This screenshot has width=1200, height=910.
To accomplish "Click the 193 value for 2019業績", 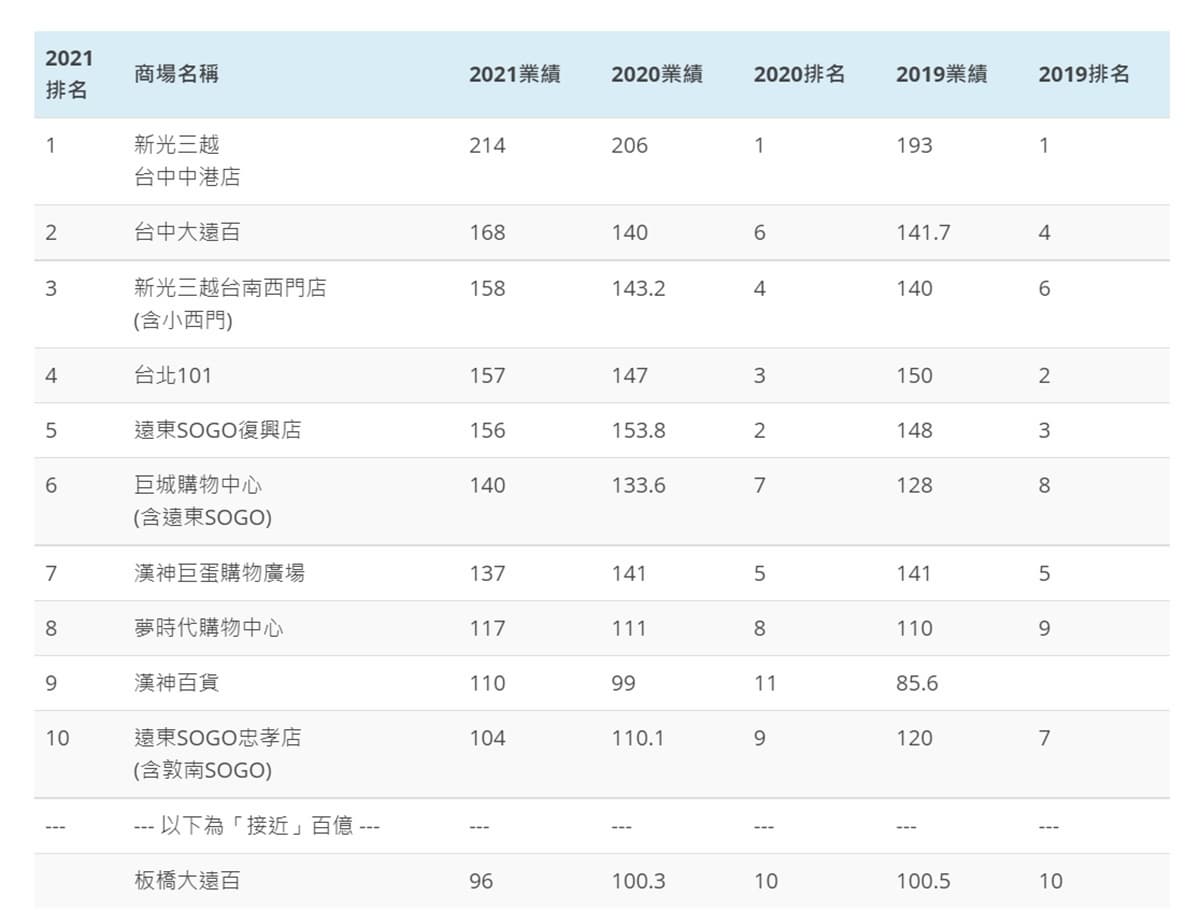I will 914,145.
